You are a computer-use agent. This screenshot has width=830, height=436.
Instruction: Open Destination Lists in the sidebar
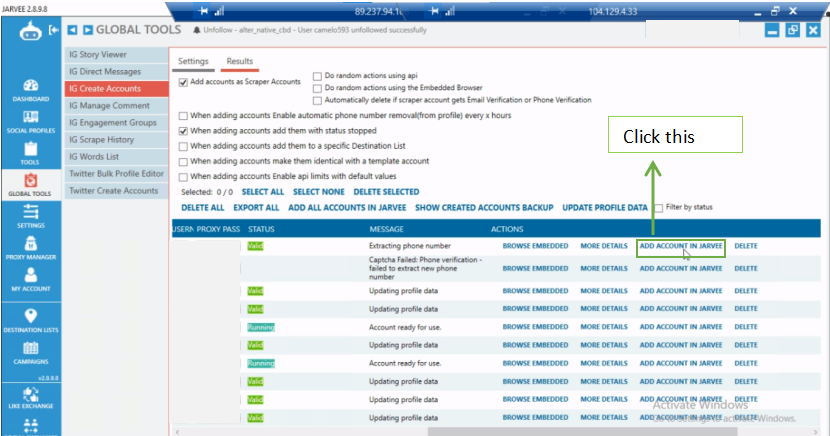31,321
